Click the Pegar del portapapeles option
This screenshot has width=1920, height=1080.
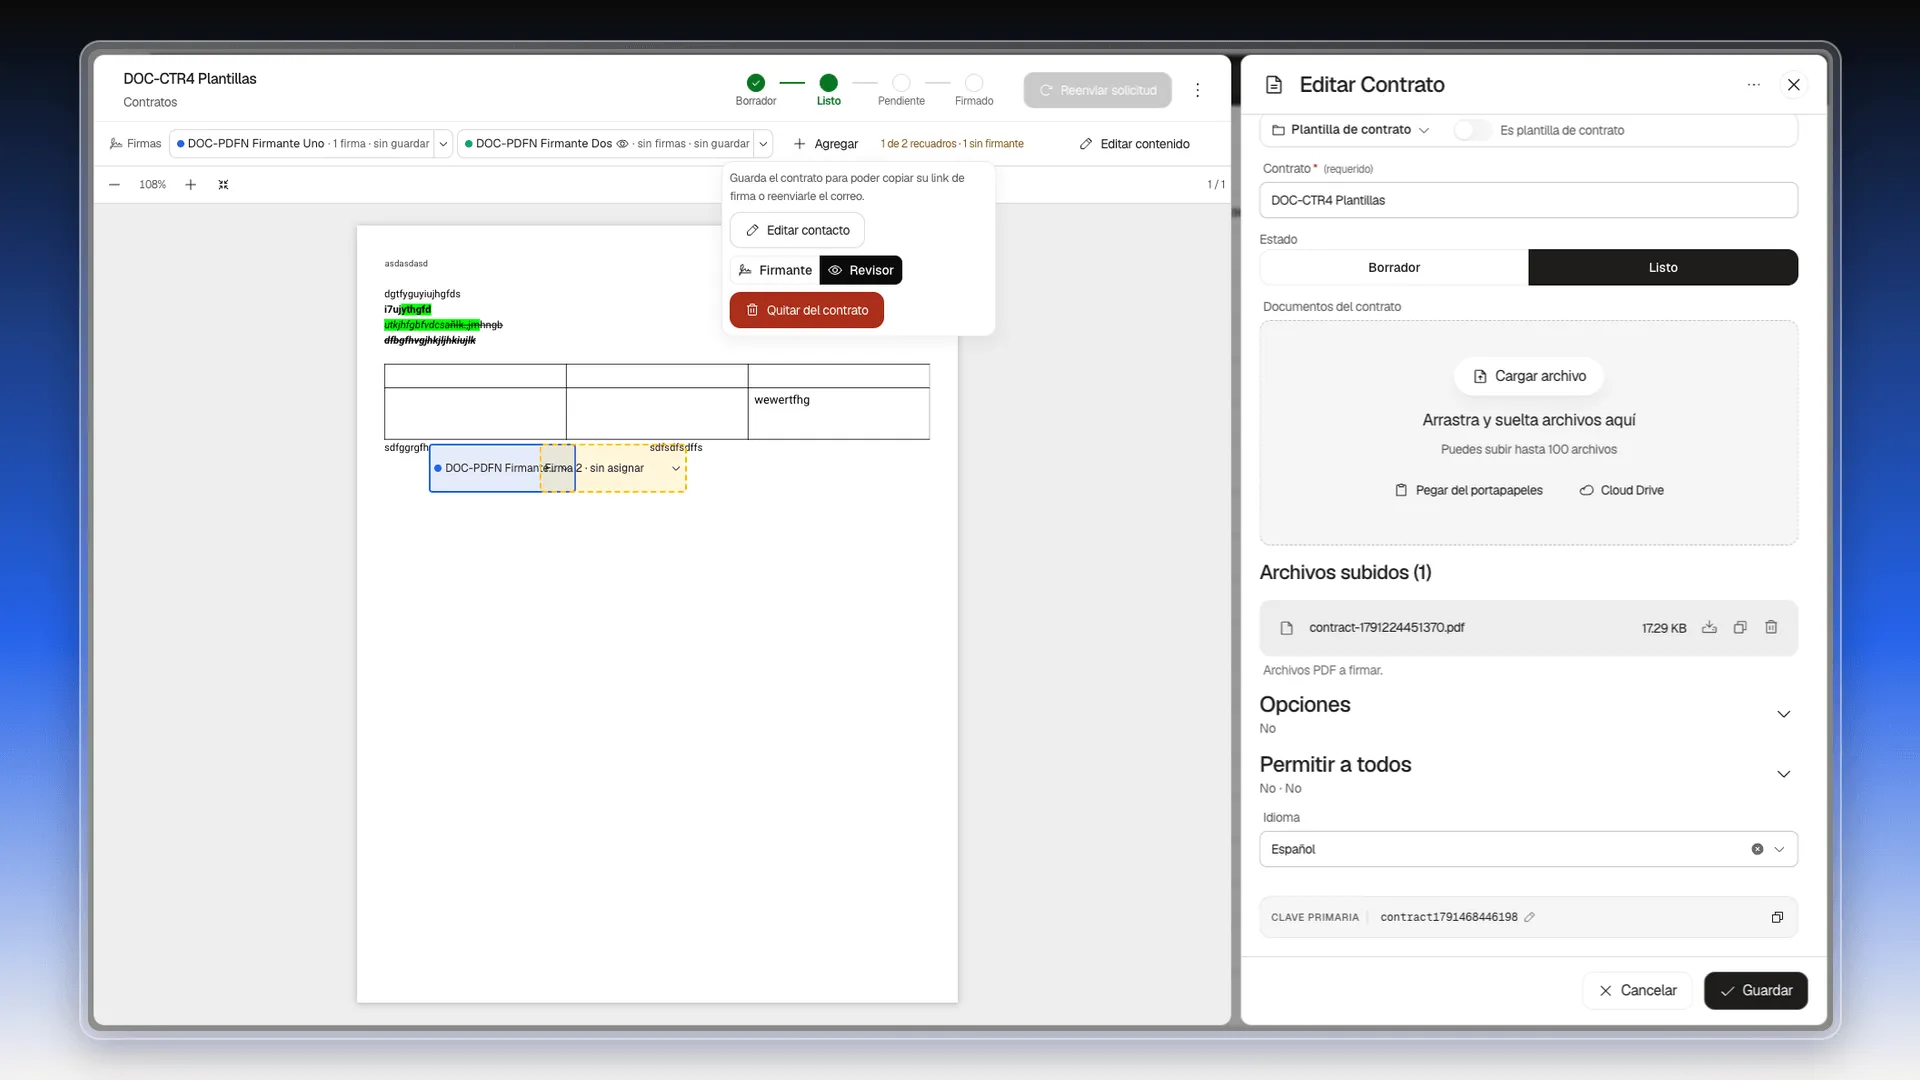[1469, 490]
